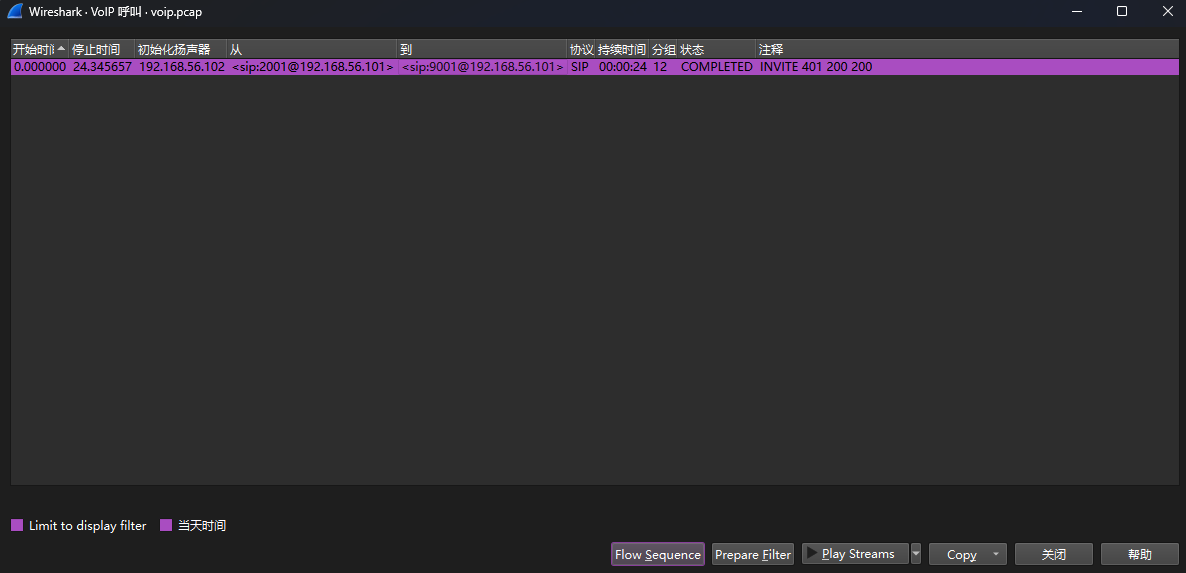Screen dimensions: 1186x573
Task: Sort by the 从 column header
Action: click(312, 49)
